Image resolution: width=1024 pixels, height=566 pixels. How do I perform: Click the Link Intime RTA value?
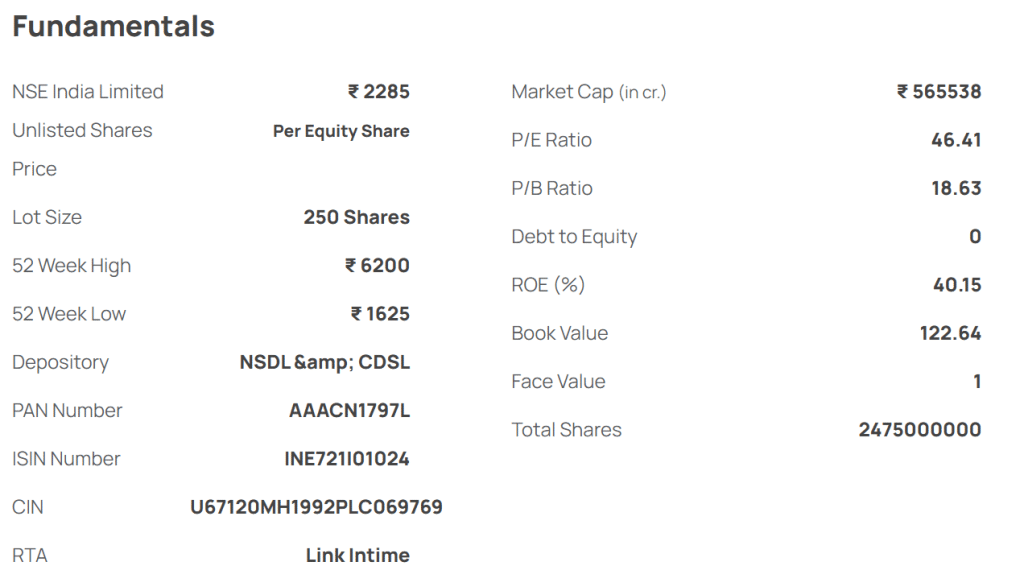(x=357, y=555)
